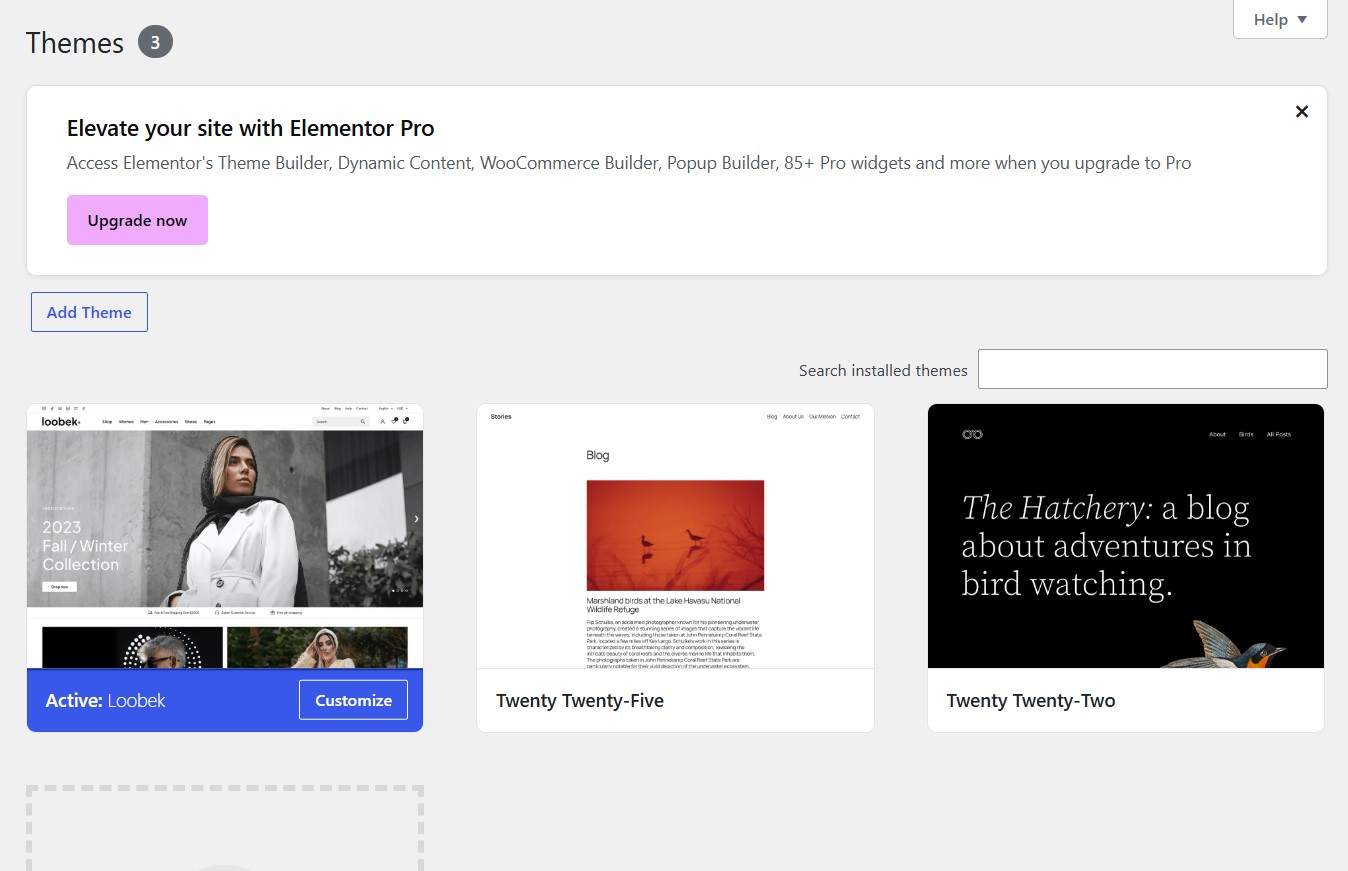Click the Themes page heading
The height and width of the screenshot is (871, 1348).
pos(75,43)
